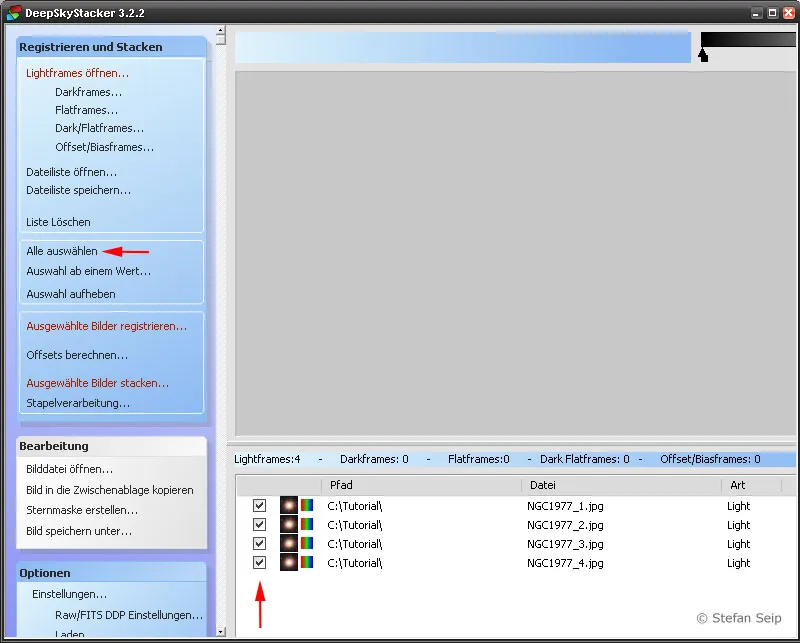
Task: Open Dark/Flatframes… link
Action: (99, 128)
